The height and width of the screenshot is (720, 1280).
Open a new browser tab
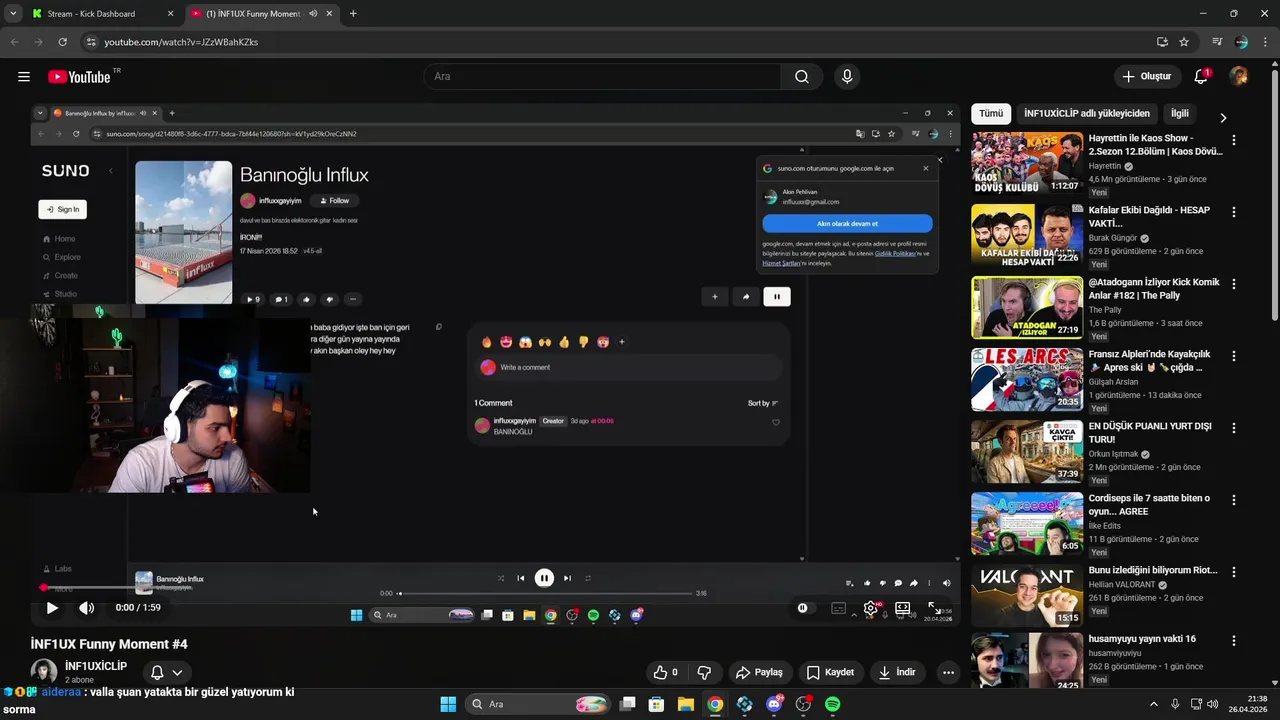coord(353,14)
